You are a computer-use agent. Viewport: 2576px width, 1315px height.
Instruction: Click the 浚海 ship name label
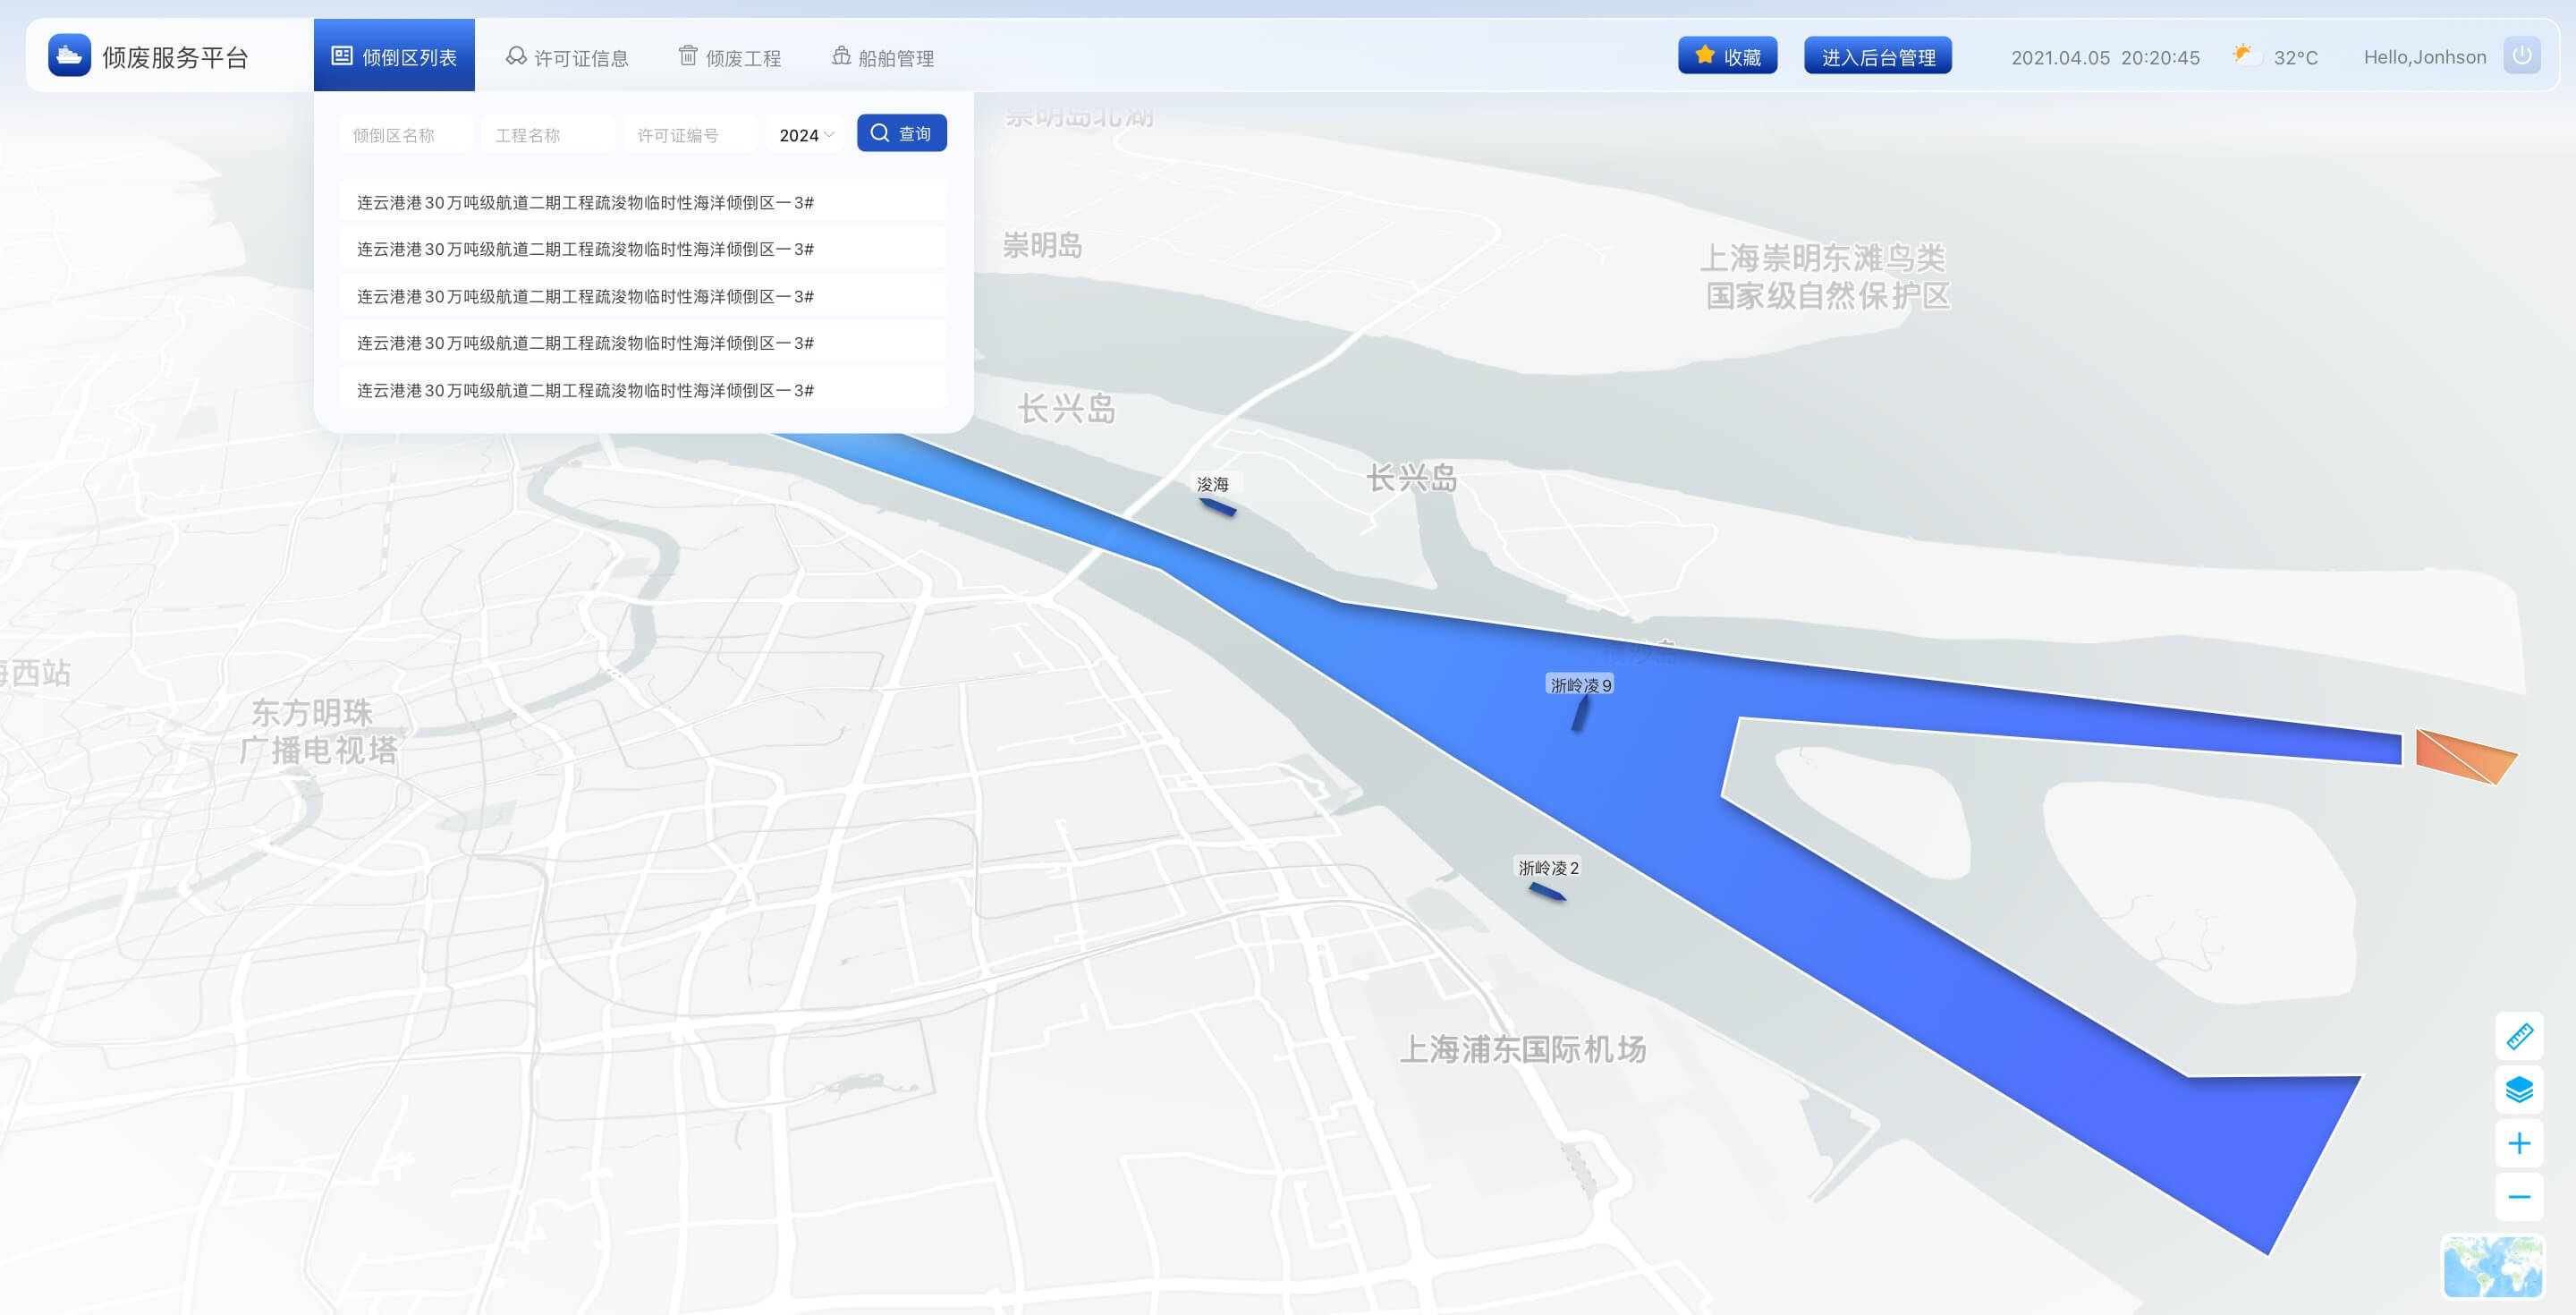point(1213,484)
